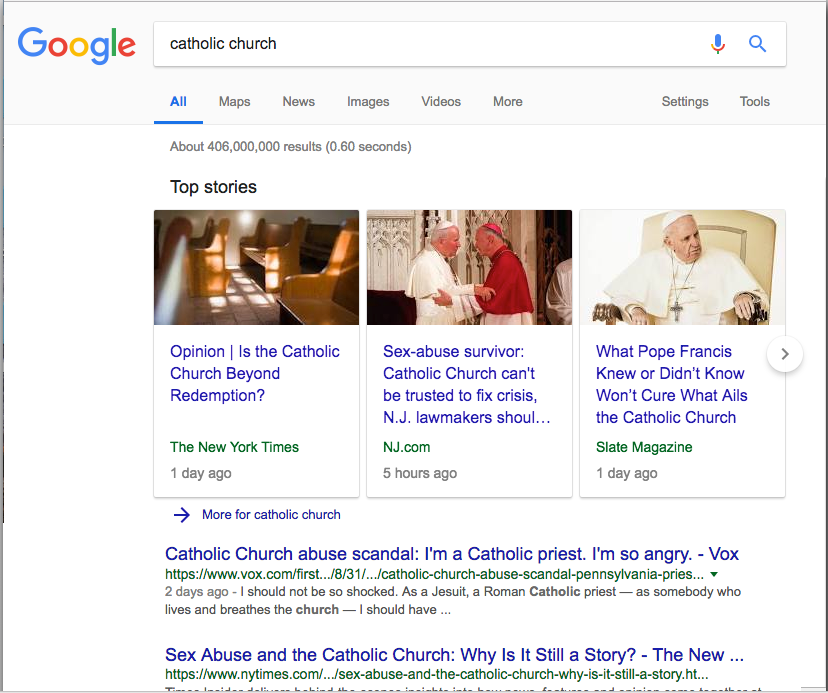Switch to the Maps tab

[234, 101]
